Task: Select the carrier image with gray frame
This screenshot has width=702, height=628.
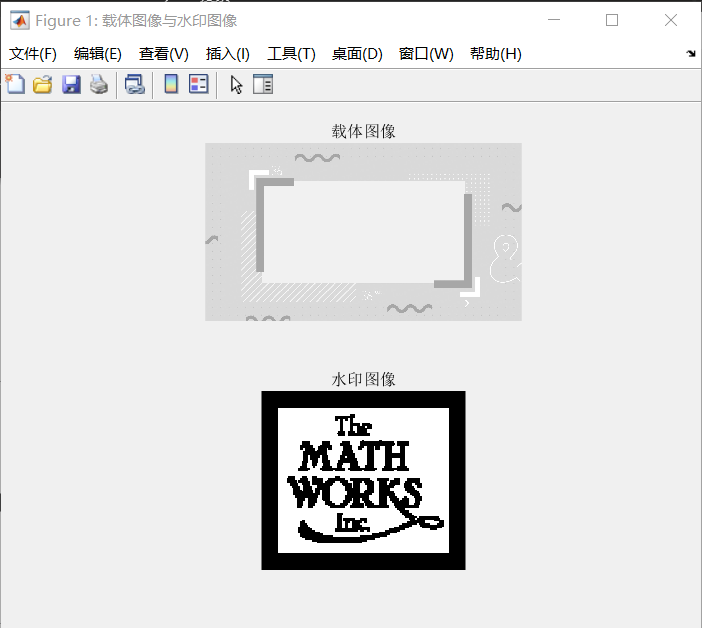Action: coord(363,232)
